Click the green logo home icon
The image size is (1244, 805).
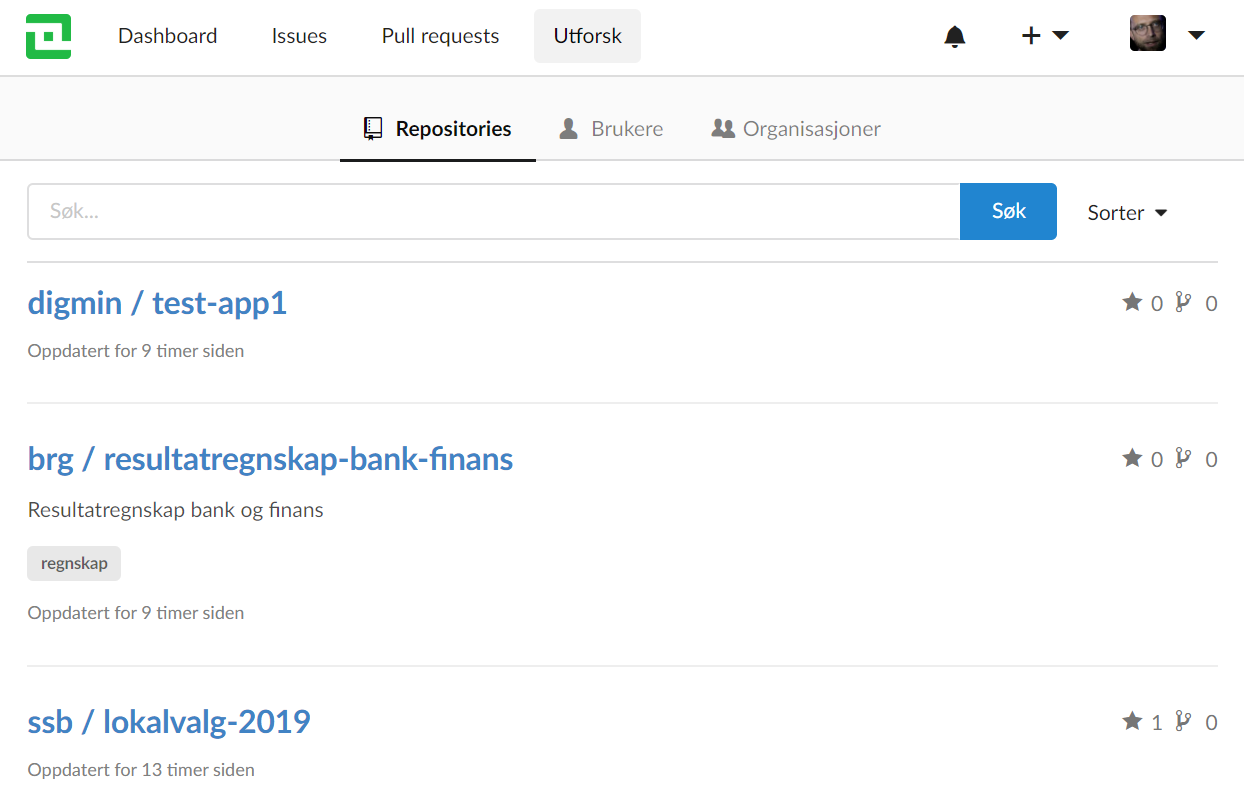(x=48, y=36)
